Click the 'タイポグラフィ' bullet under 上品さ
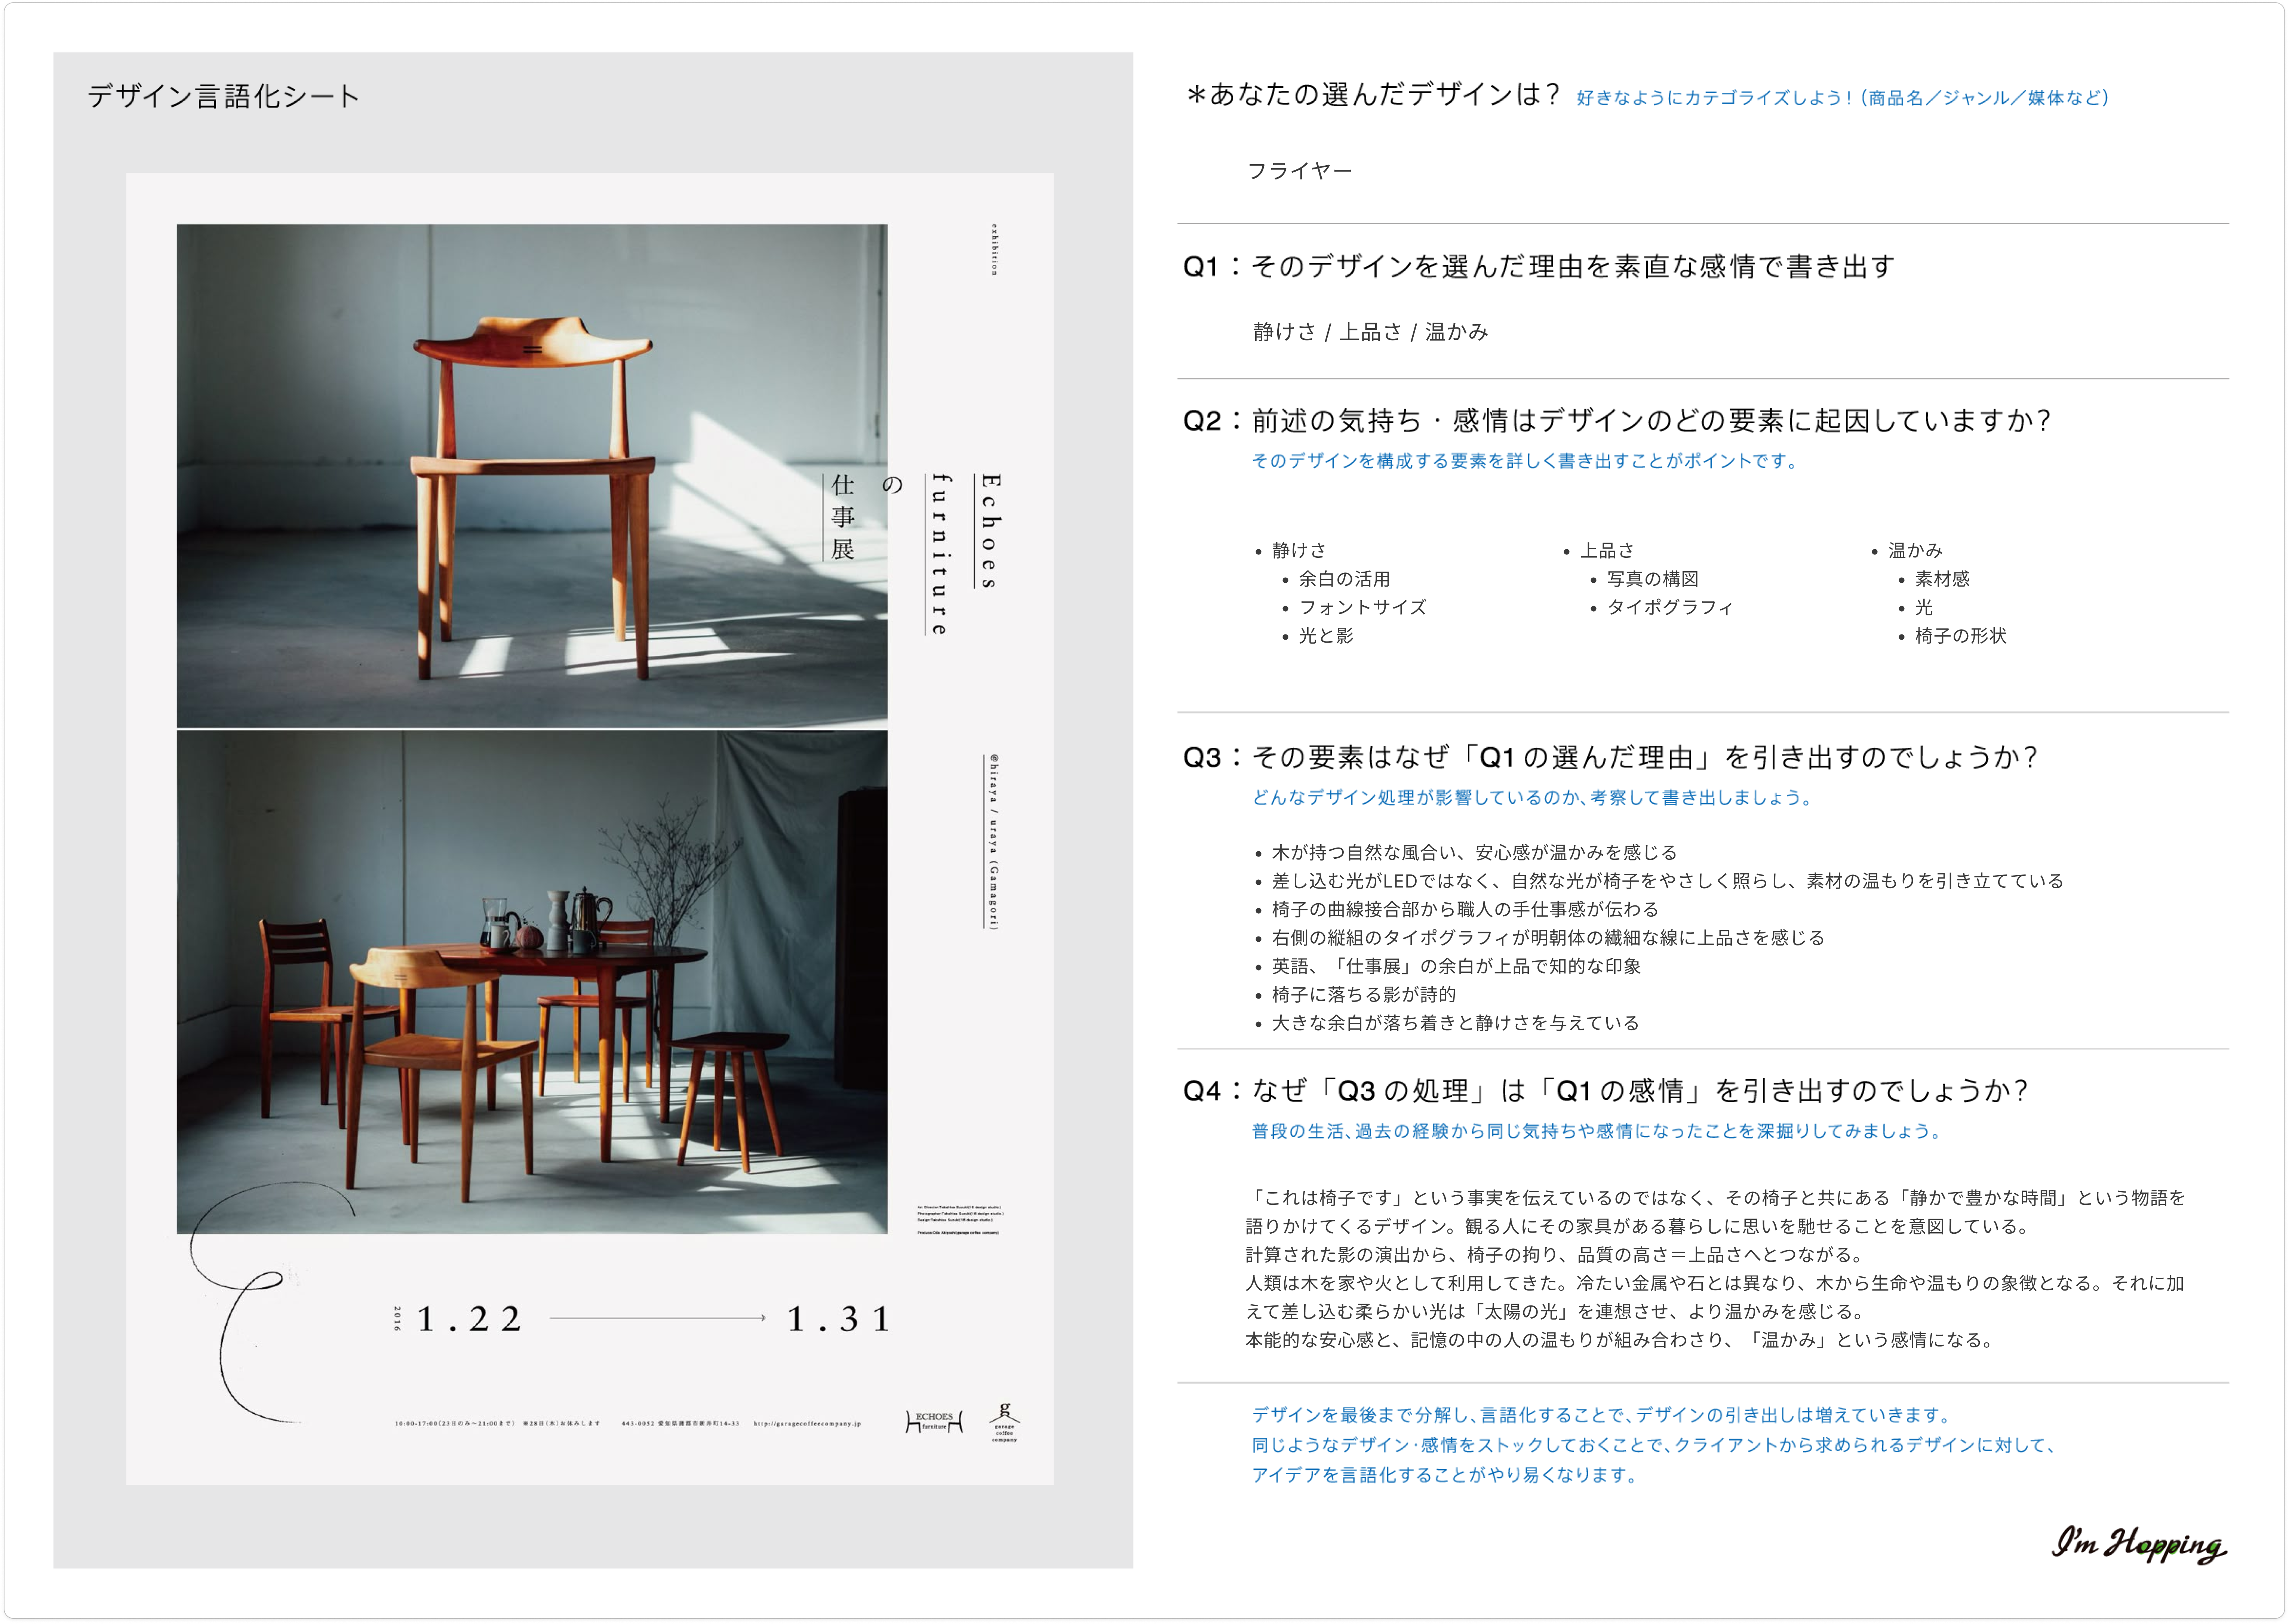2289x1624 pixels. tap(1669, 607)
